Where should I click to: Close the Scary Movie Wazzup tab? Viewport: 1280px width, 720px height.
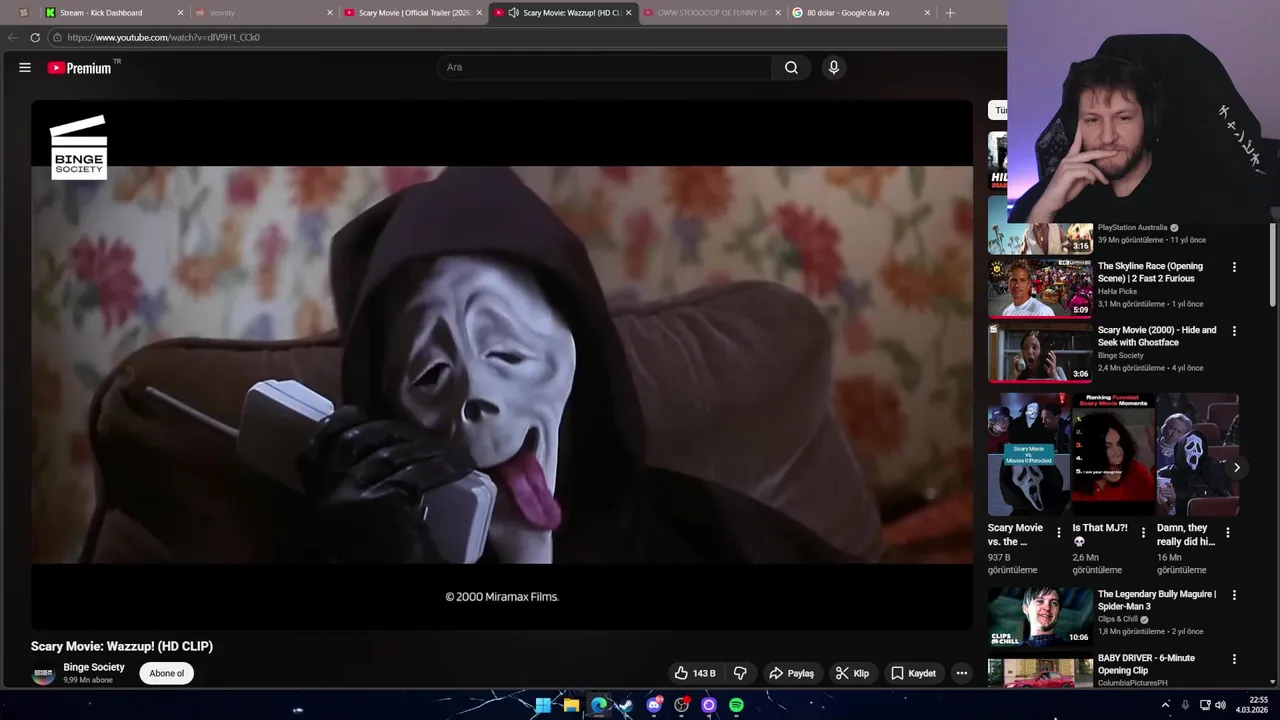[x=628, y=13]
